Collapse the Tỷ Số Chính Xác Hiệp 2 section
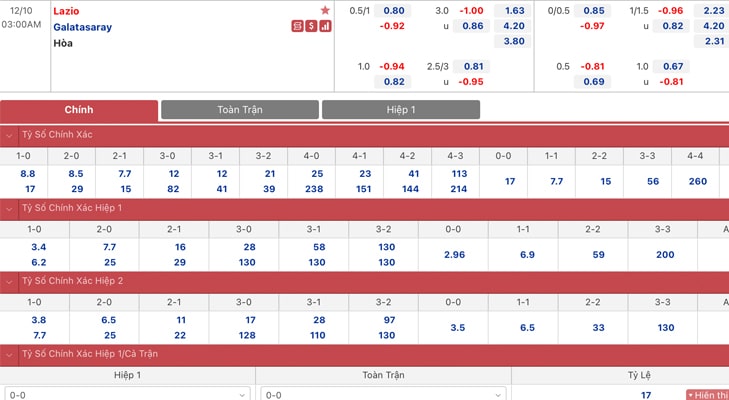This screenshot has height=400, width=729. [9, 282]
